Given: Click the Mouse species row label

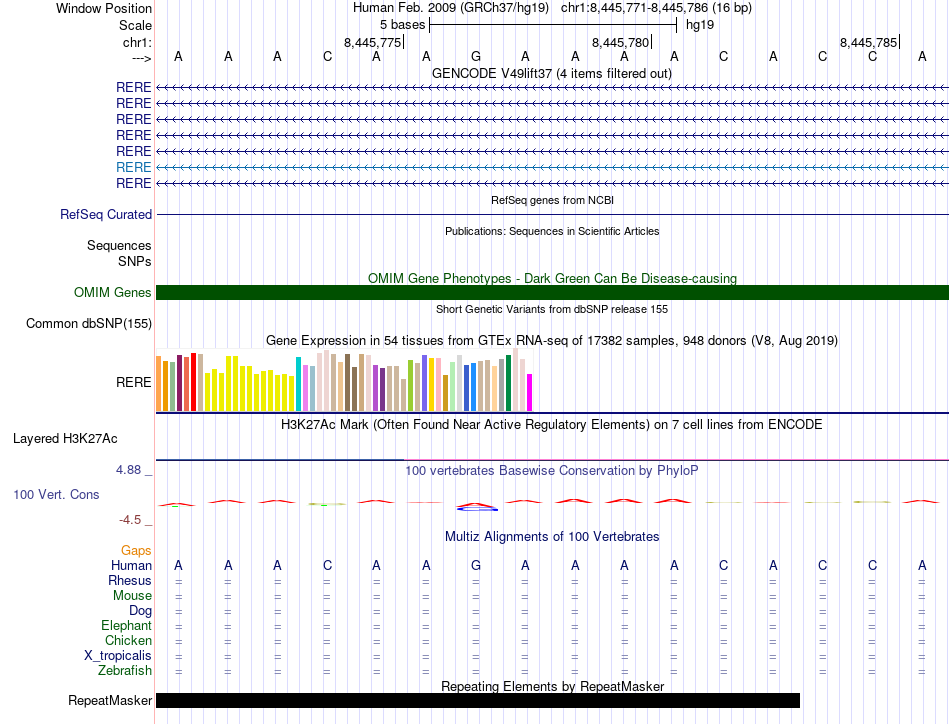Looking at the screenshot, I should point(132,596).
